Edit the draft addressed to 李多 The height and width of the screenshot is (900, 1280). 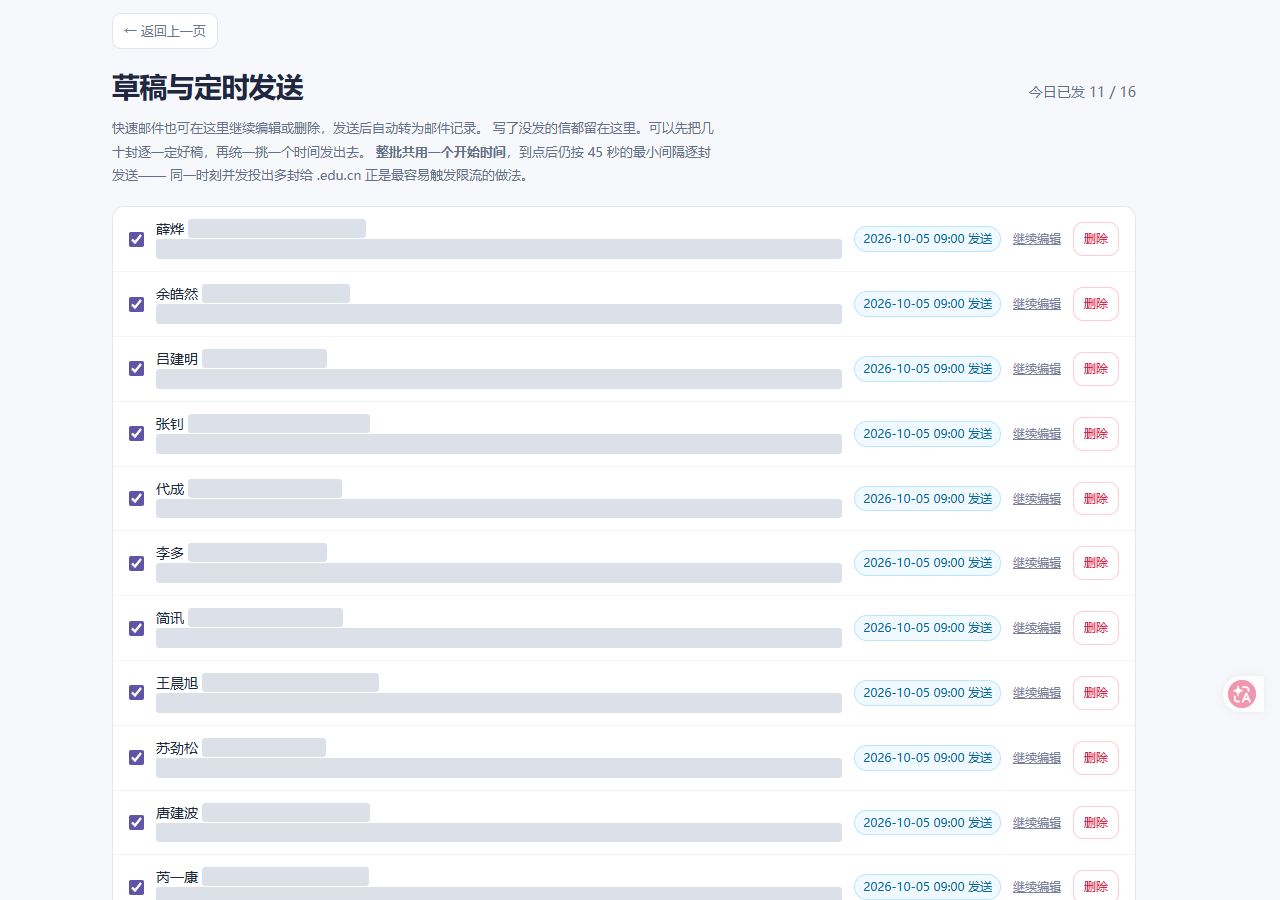click(x=1037, y=563)
